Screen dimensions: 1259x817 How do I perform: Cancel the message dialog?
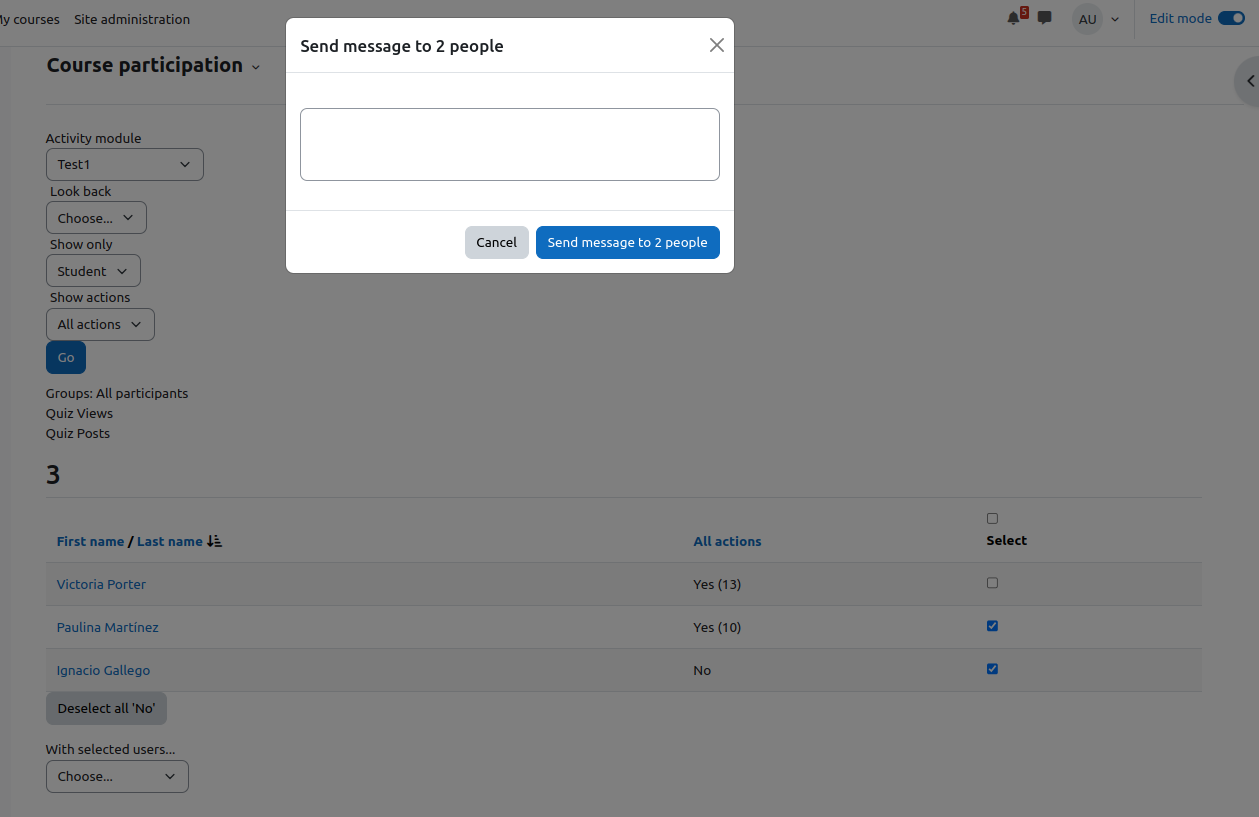click(x=497, y=242)
